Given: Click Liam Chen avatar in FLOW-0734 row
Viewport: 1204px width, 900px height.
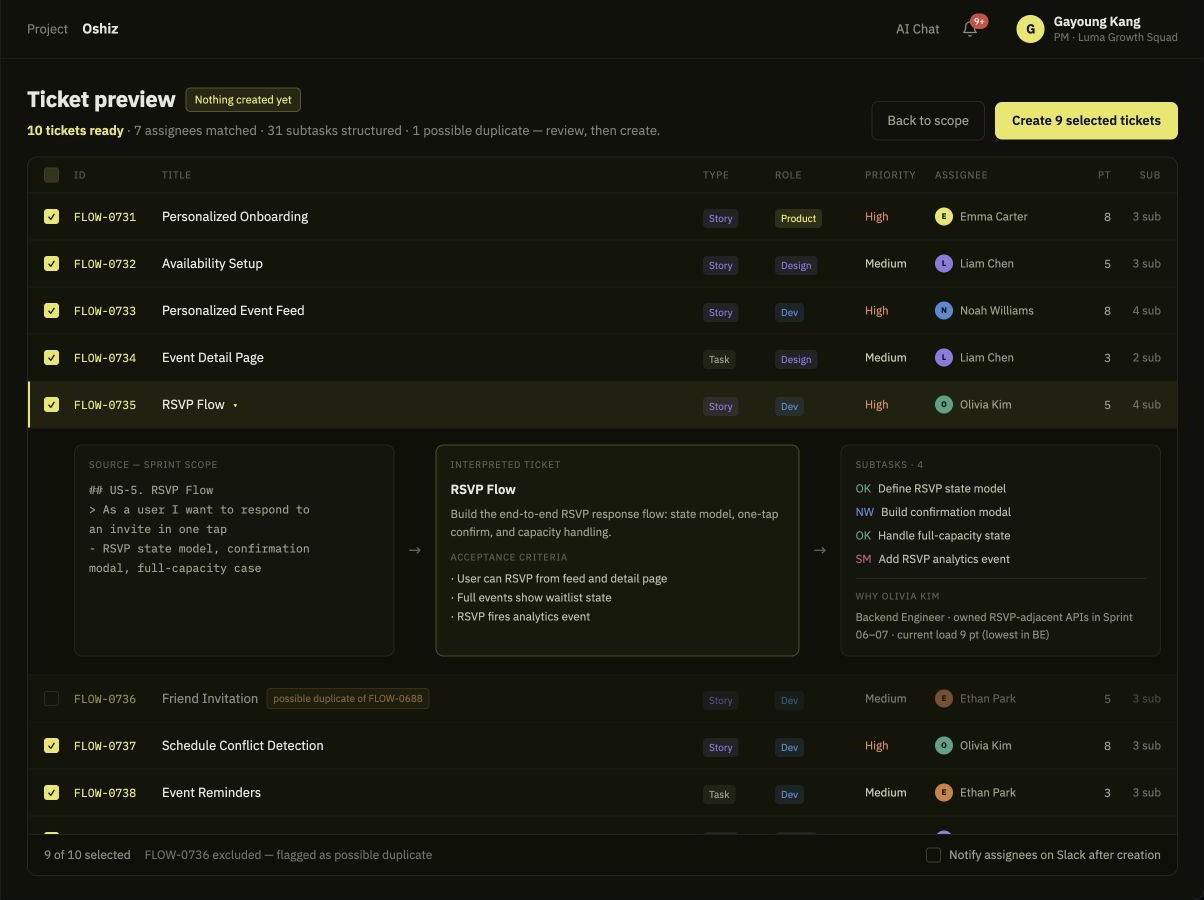Looking at the screenshot, I should [x=943, y=358].
